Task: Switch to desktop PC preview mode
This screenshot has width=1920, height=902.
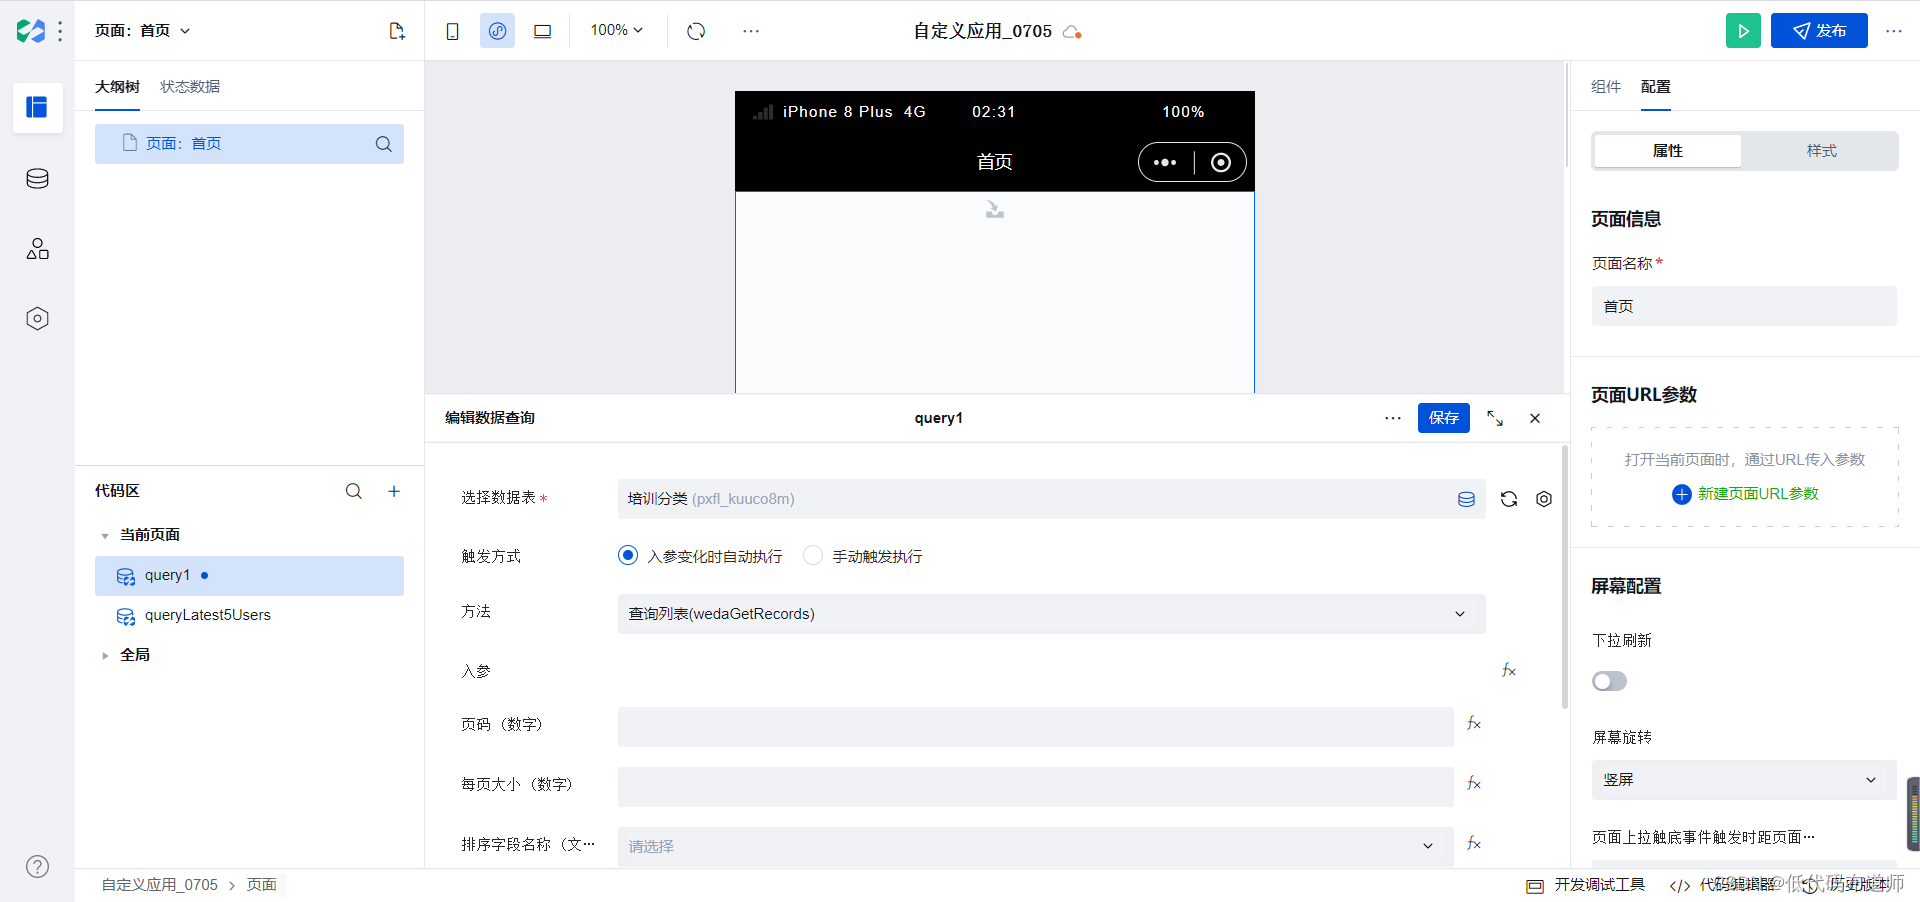Action: [543, 31]
